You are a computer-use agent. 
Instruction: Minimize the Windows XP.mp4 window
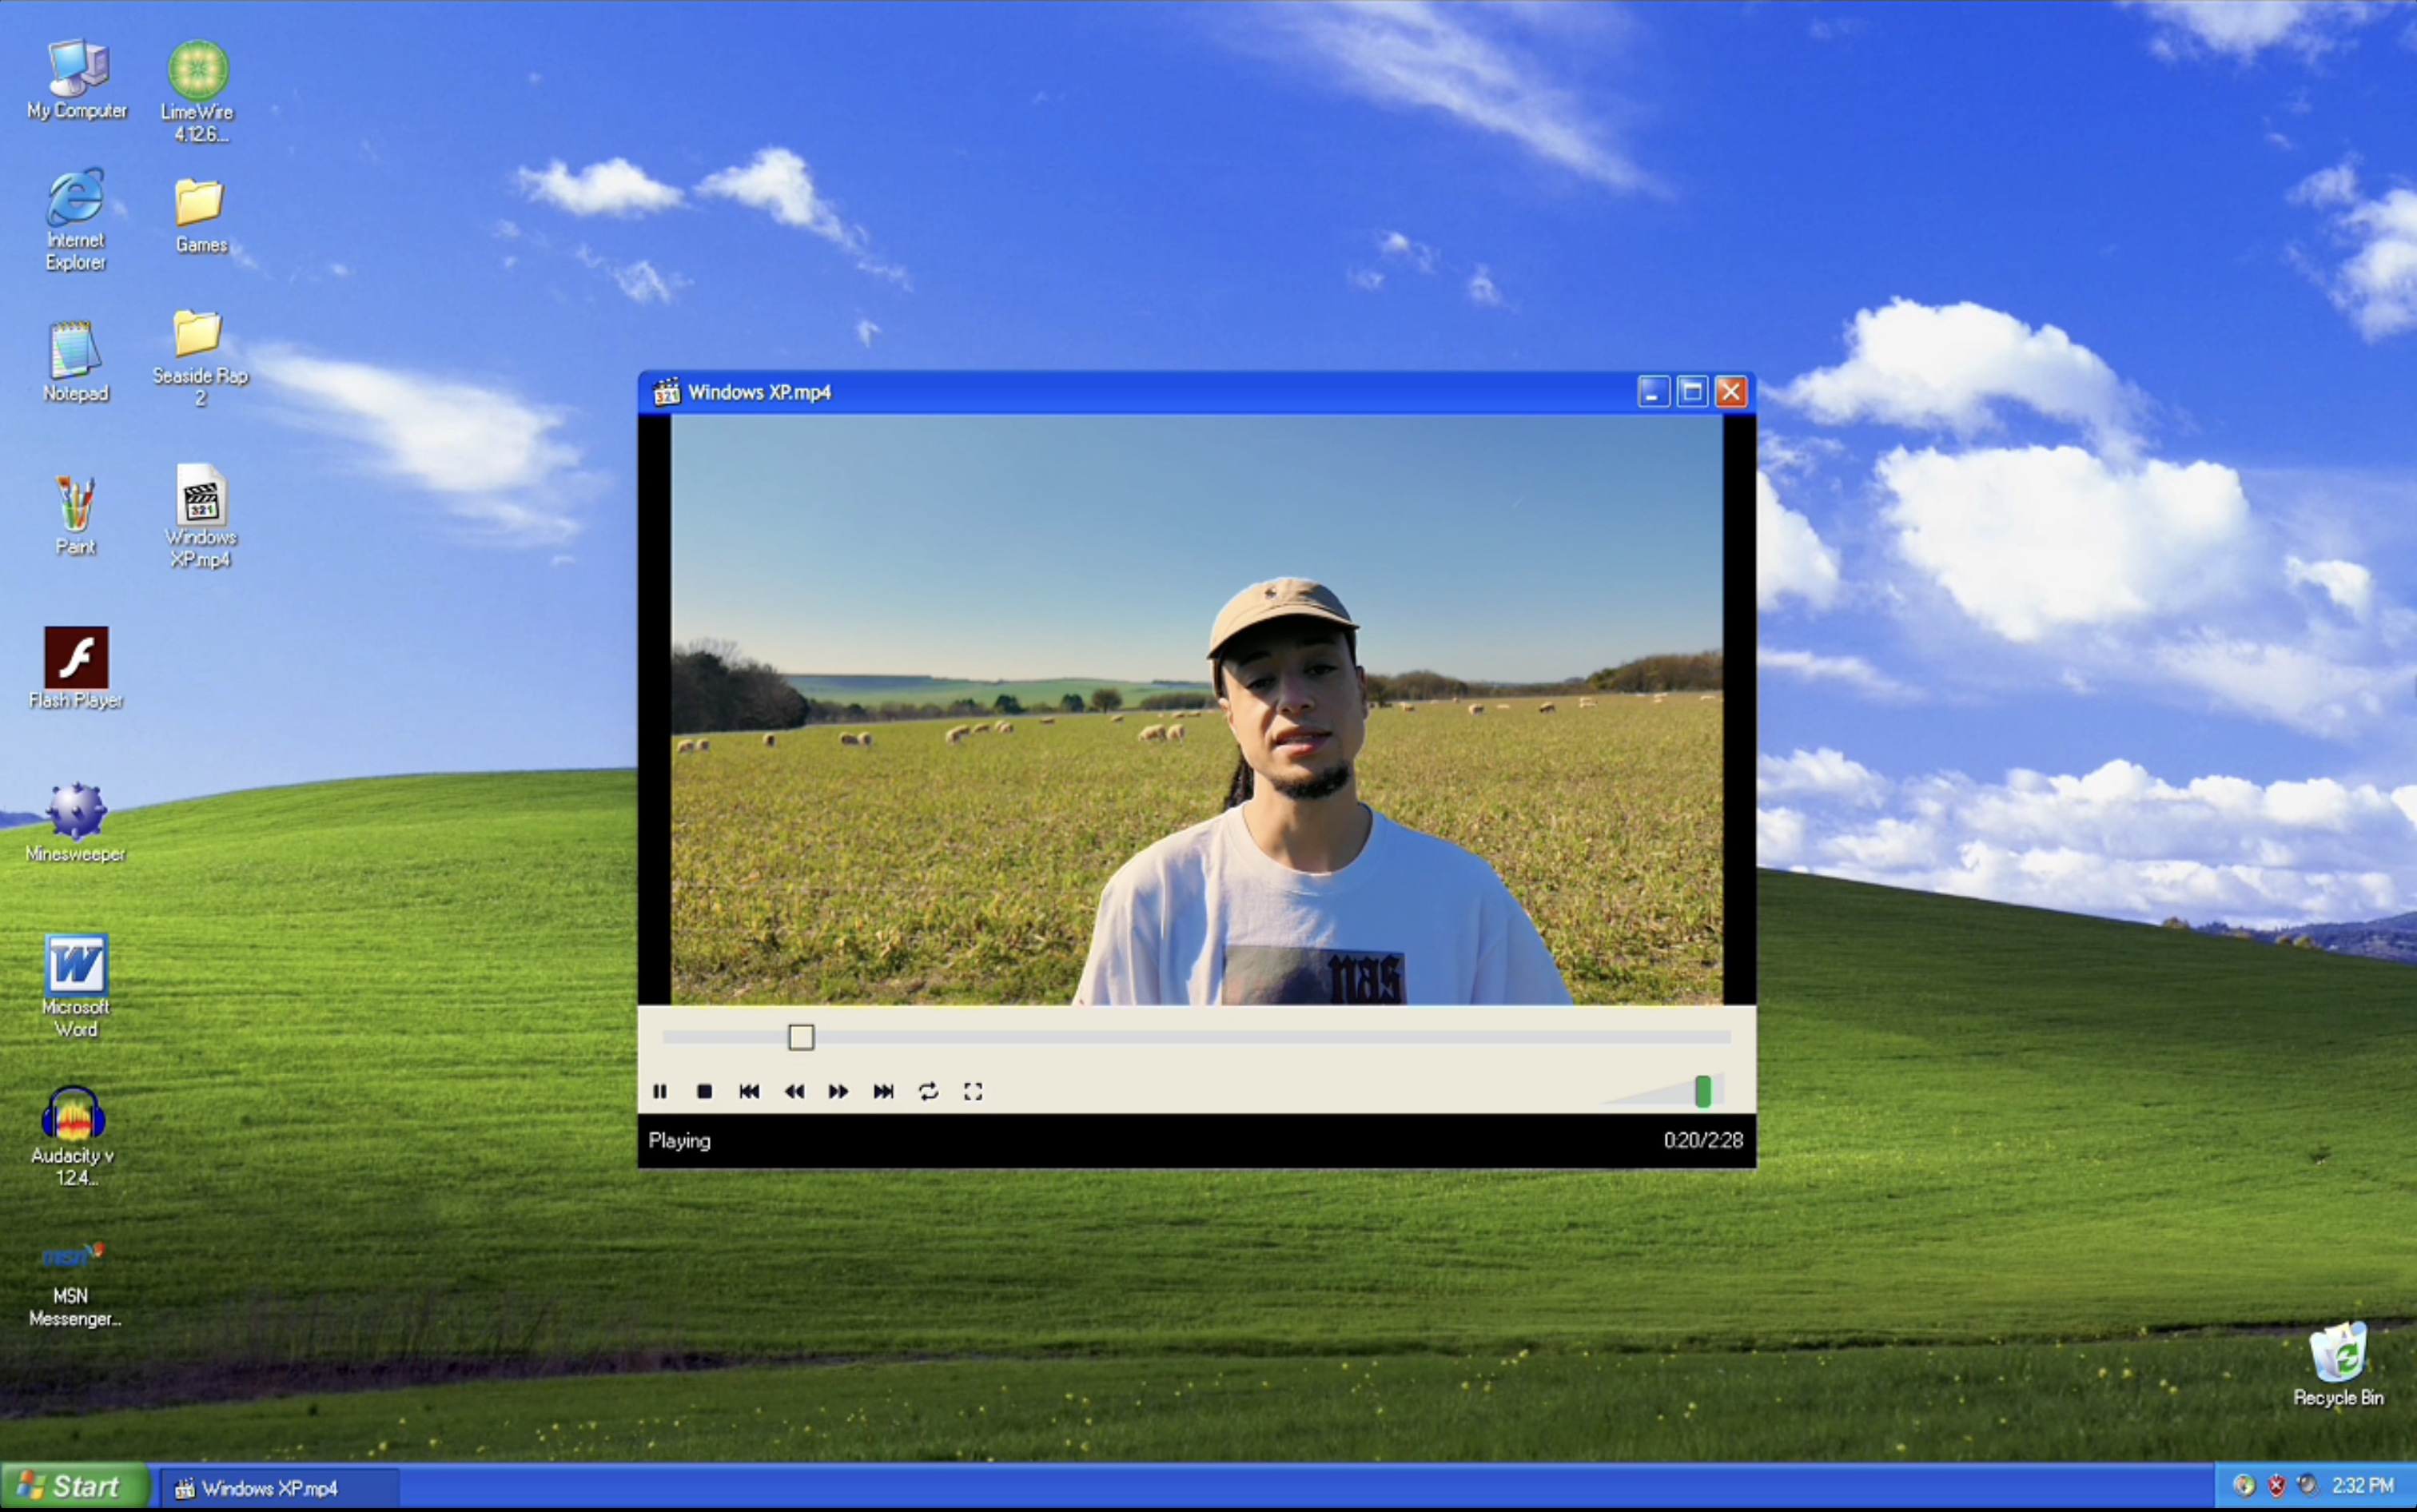coord(1653,392)
